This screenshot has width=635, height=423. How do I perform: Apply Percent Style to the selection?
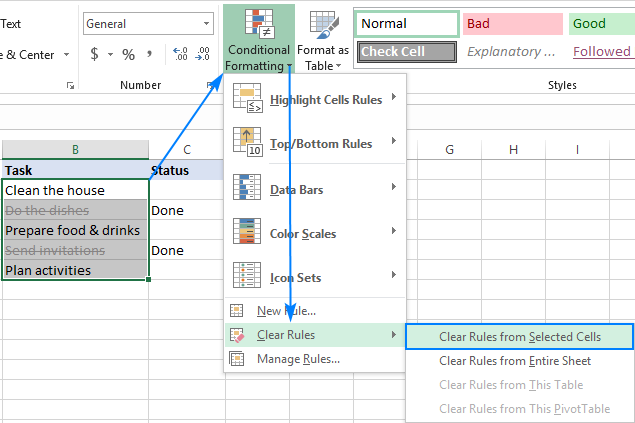tap(128, 54)
